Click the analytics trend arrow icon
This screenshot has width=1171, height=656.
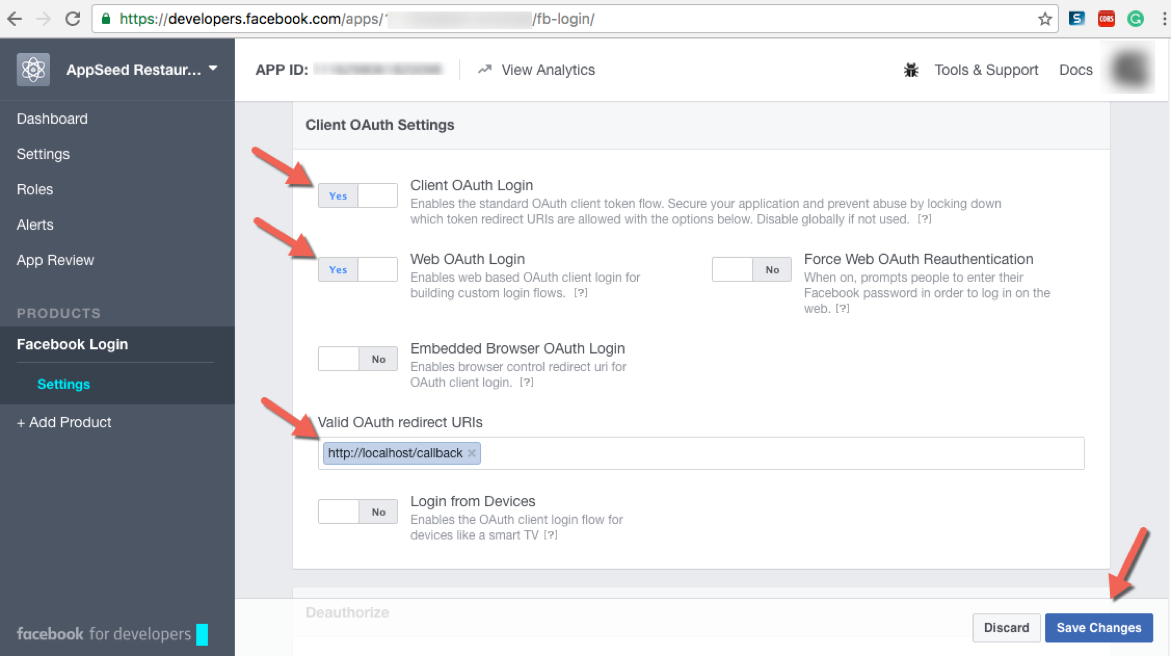485,69
